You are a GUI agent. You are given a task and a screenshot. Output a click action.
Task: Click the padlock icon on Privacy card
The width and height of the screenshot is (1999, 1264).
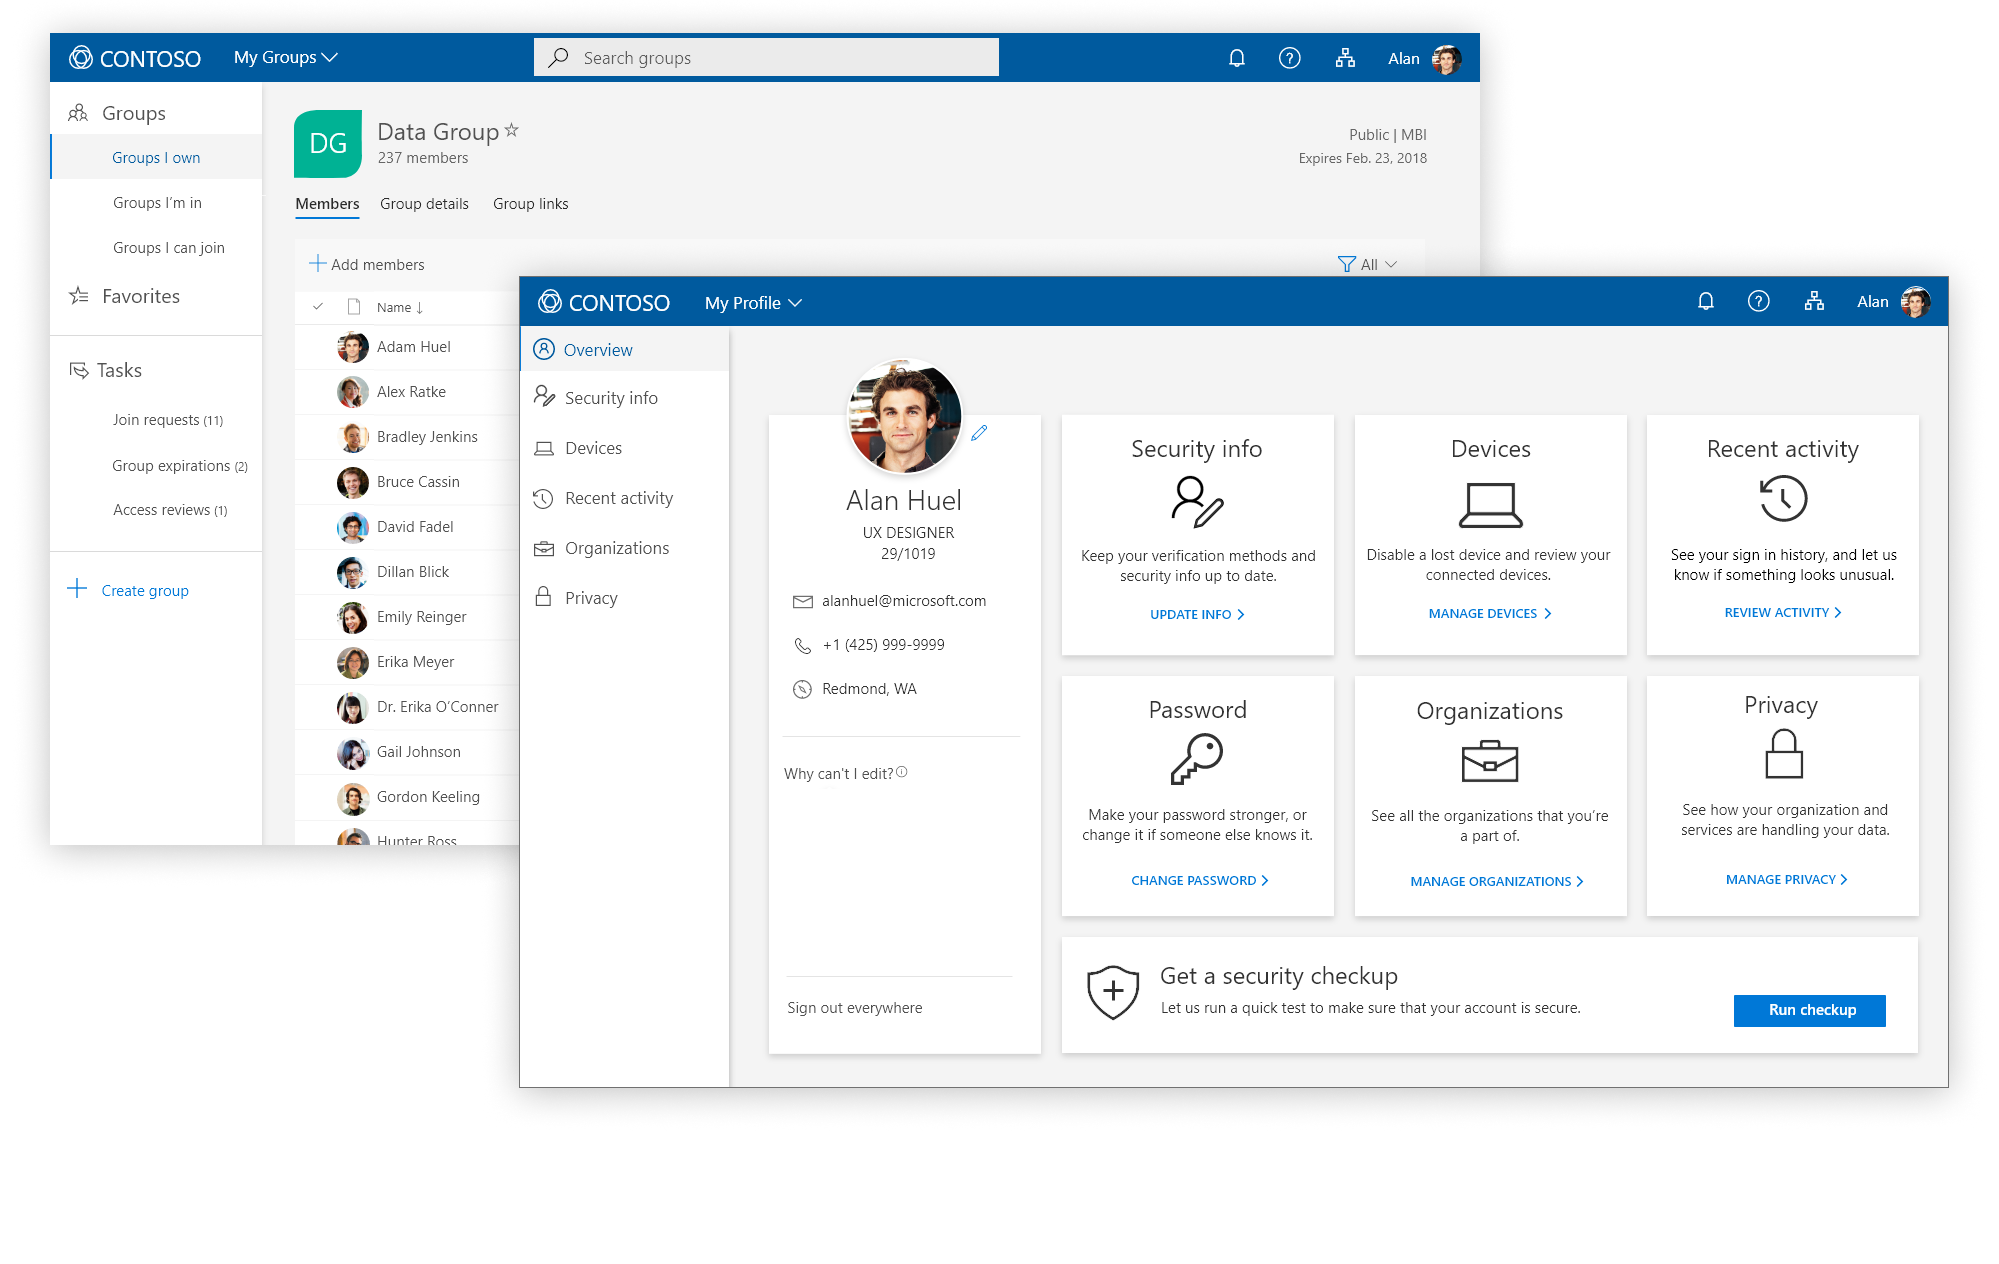pyautogui.click(x=1783, y=754)
